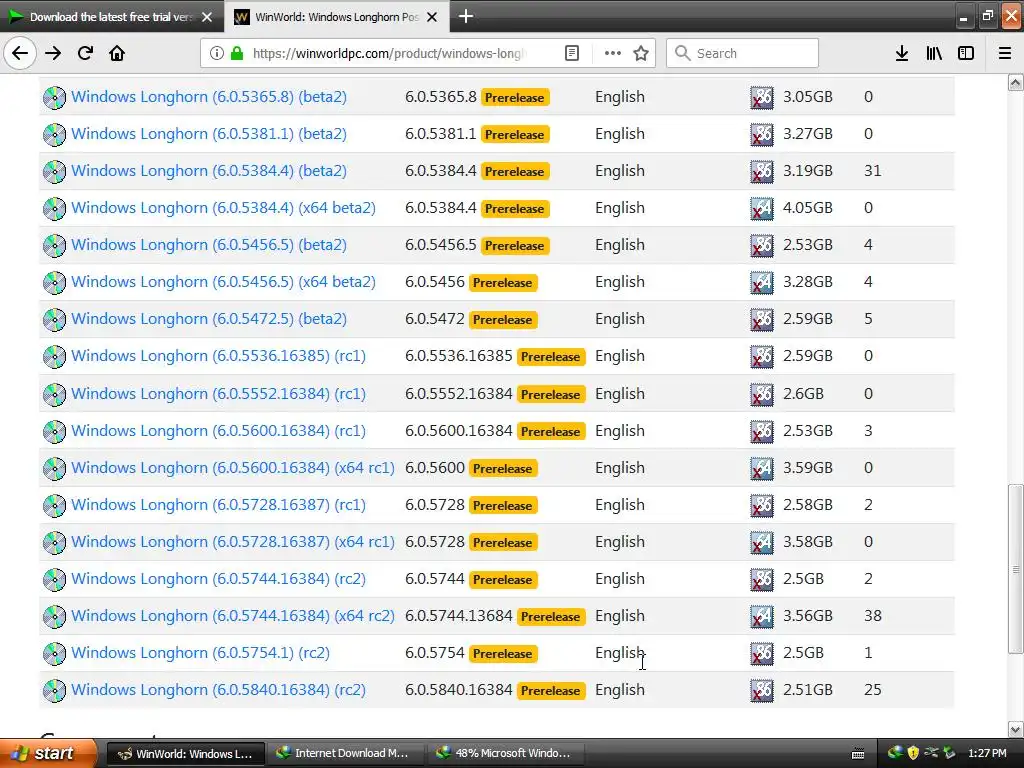This screenshot has width=1024, height=768.
Task: Open the Library bookmarks and history icon
Action: coord(934,53)
